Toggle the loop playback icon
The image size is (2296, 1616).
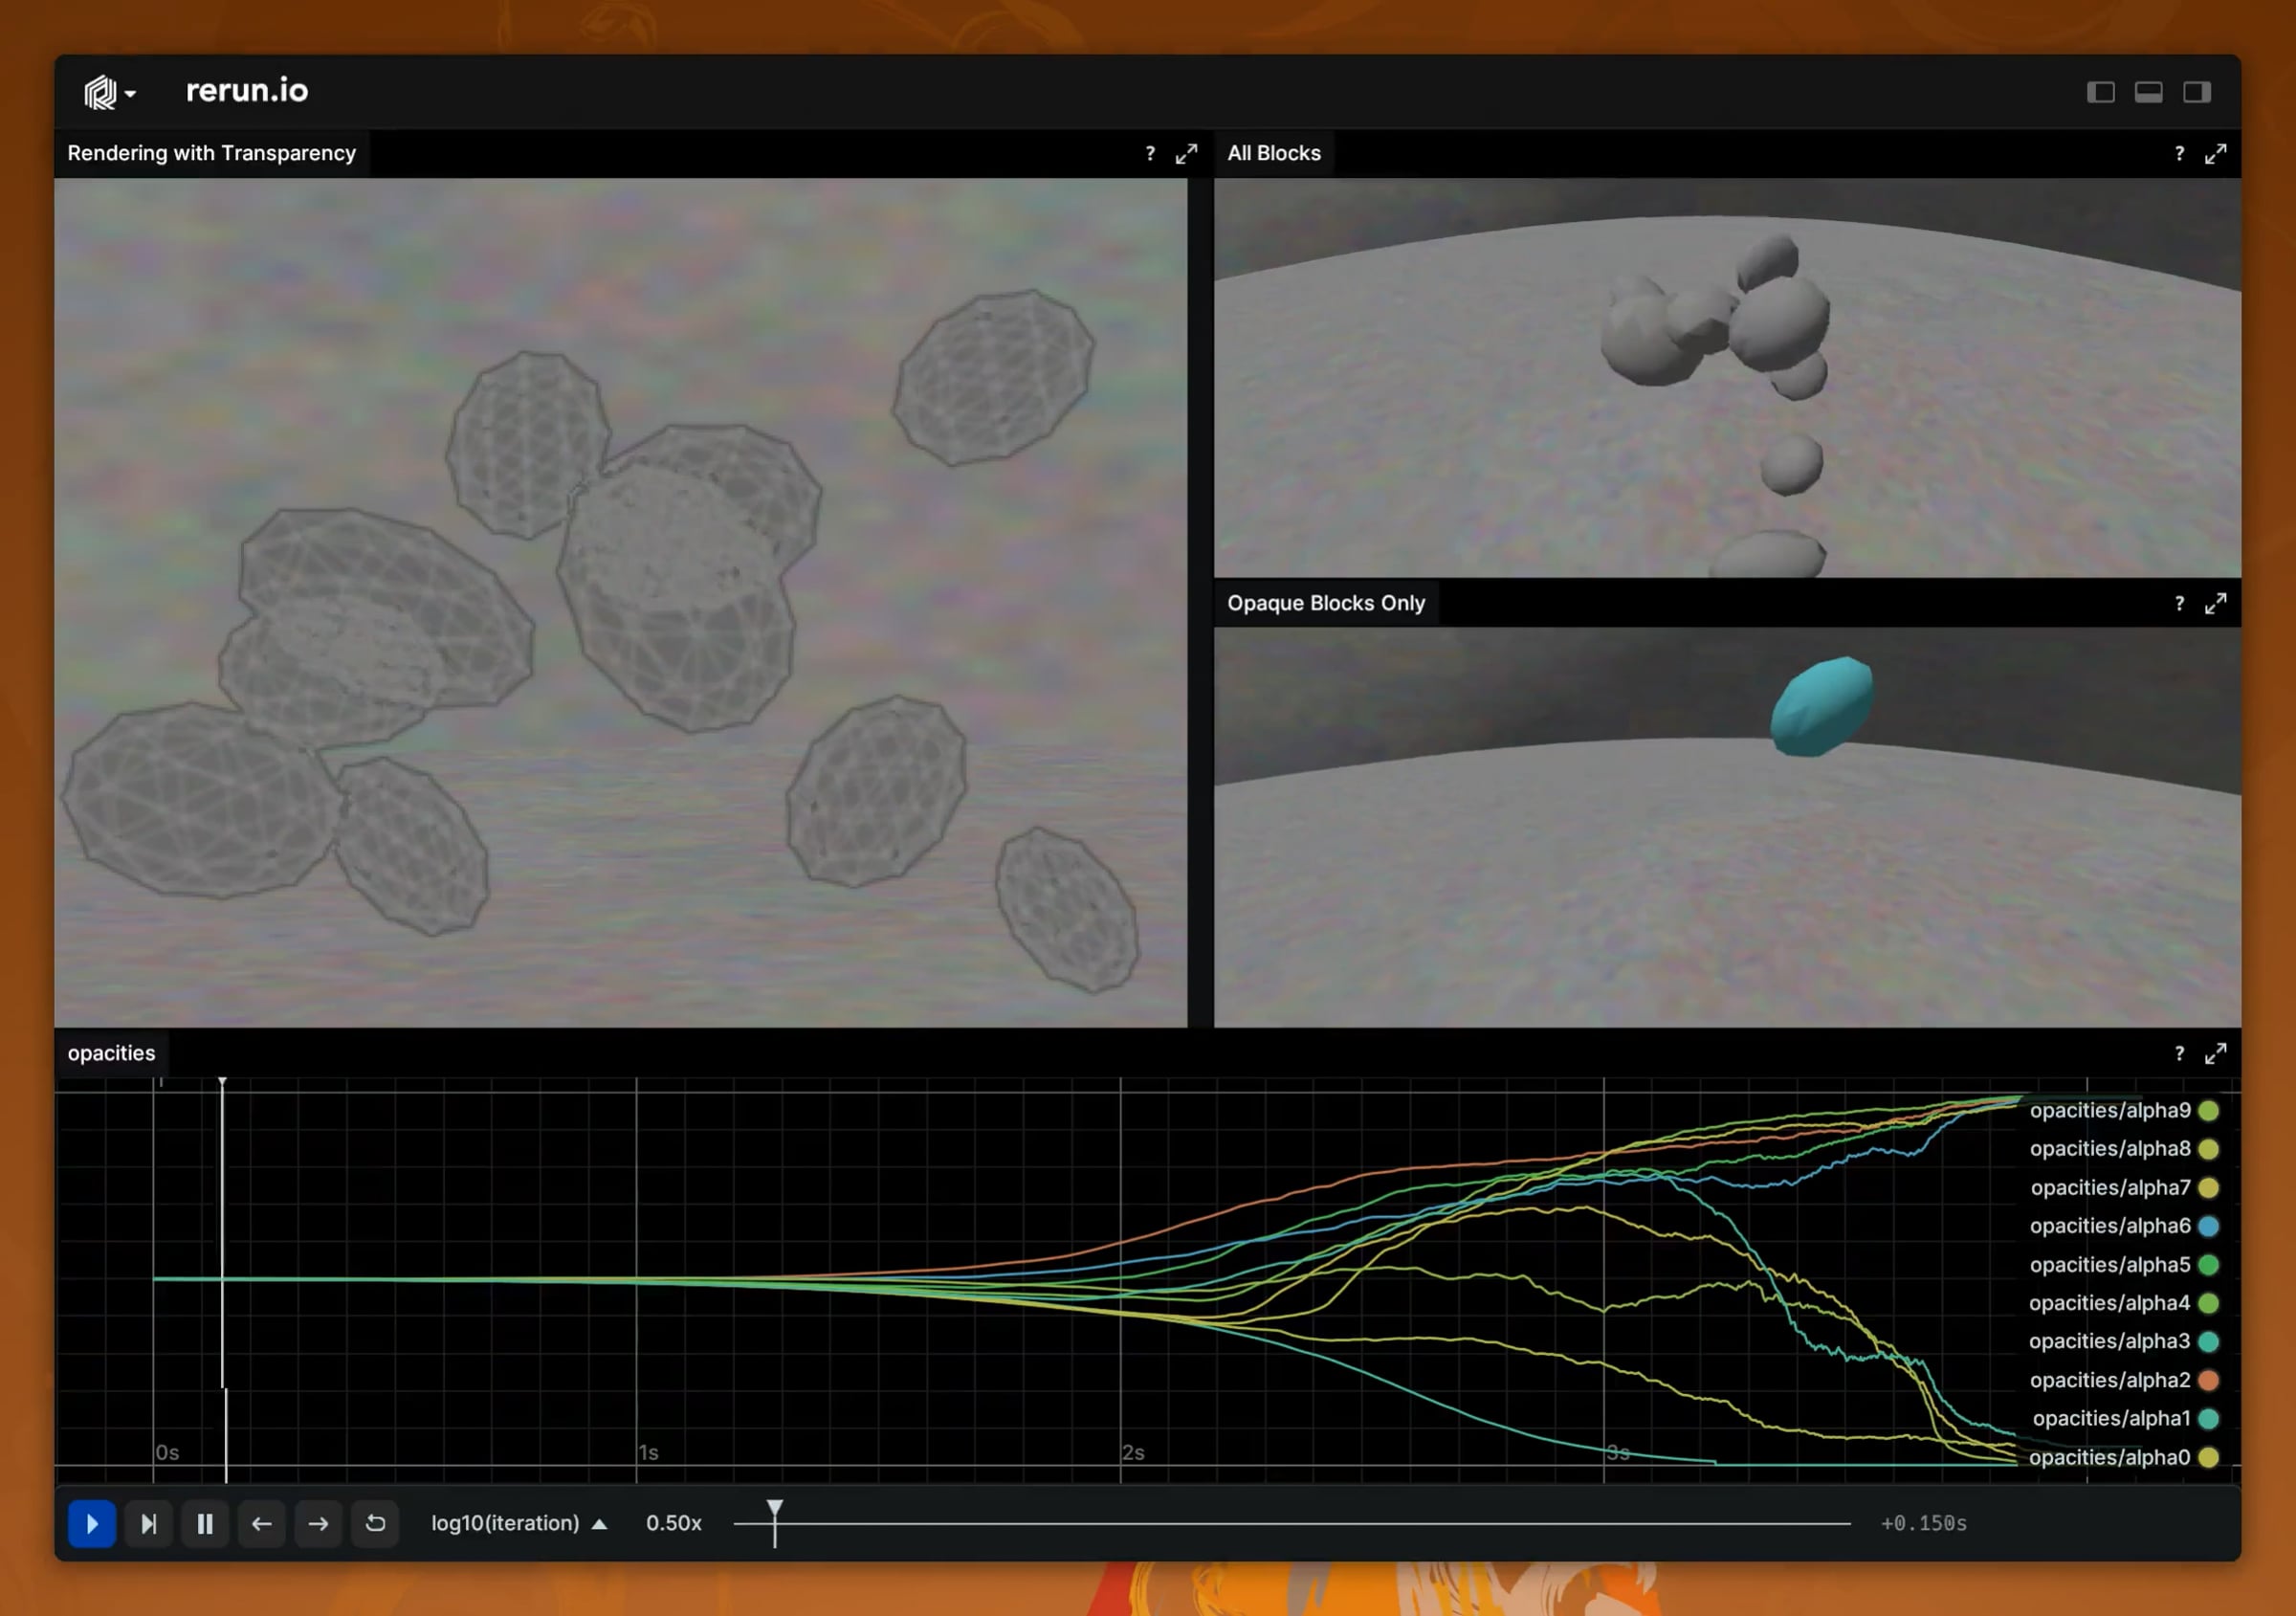point(375,1523)
